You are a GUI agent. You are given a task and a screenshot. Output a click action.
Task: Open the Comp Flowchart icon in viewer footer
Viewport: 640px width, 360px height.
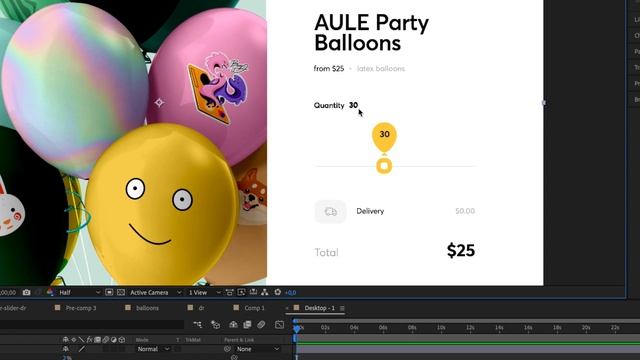265,292
